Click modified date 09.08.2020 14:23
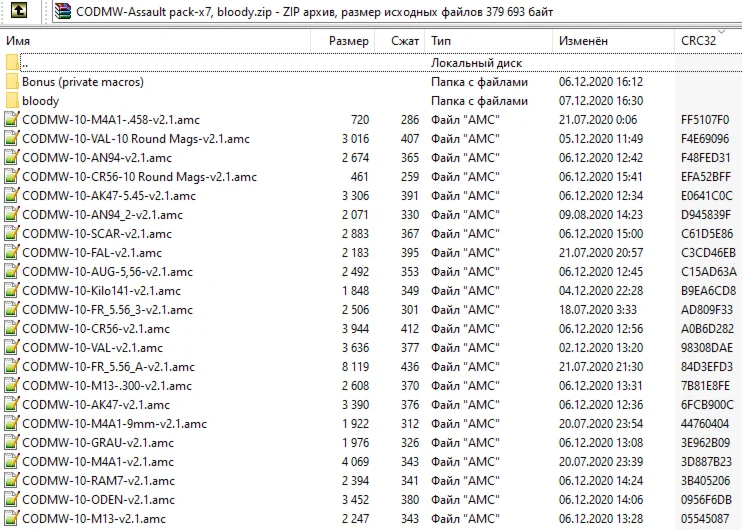Screen dimensions: 744x532 point(601,215)
